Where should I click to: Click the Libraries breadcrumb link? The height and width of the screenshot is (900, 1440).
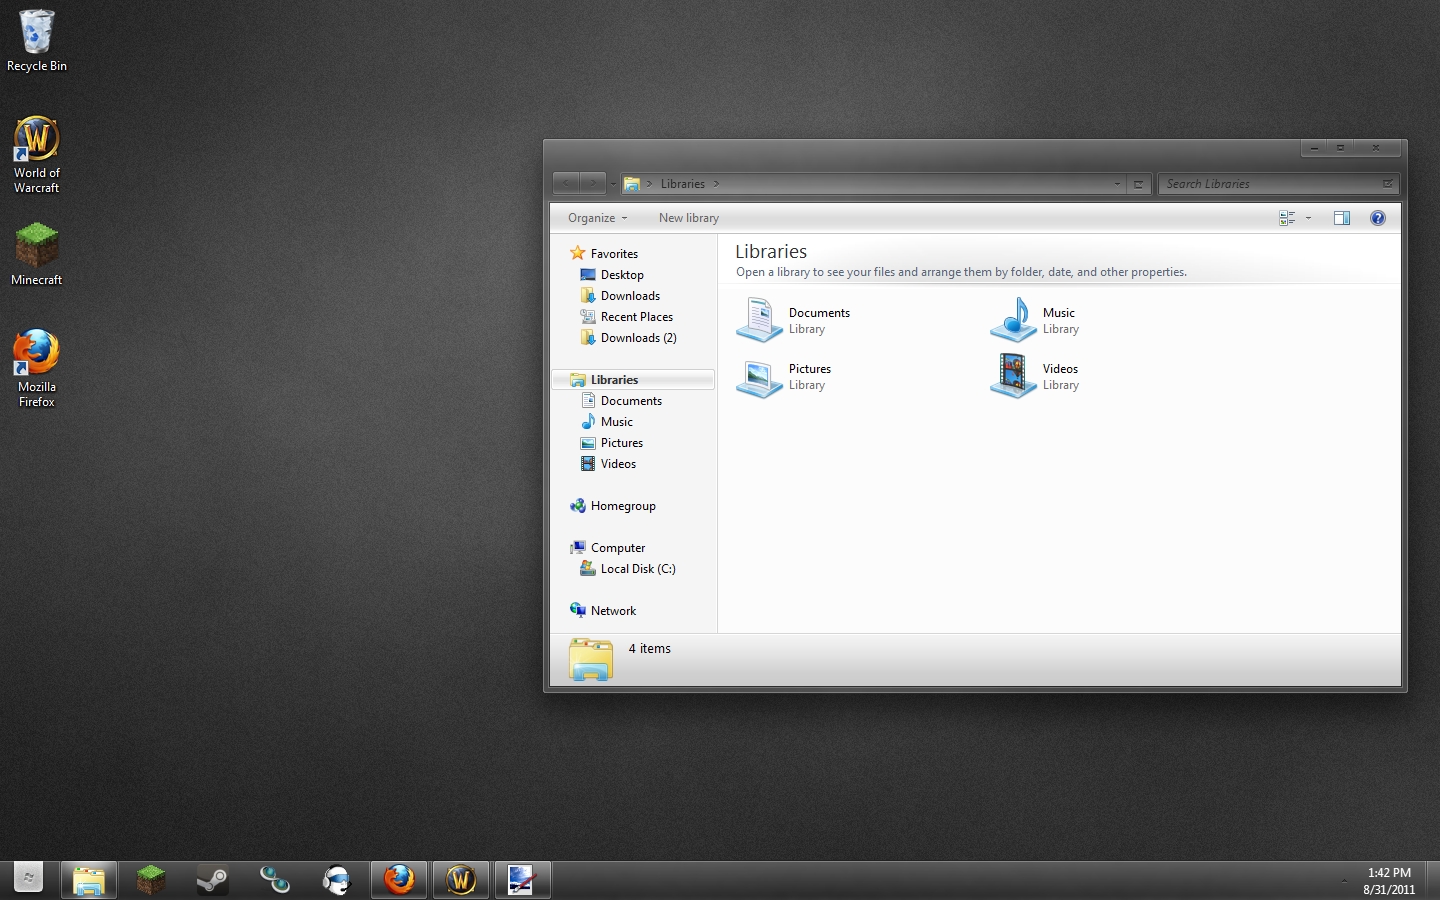click(683, 184)
